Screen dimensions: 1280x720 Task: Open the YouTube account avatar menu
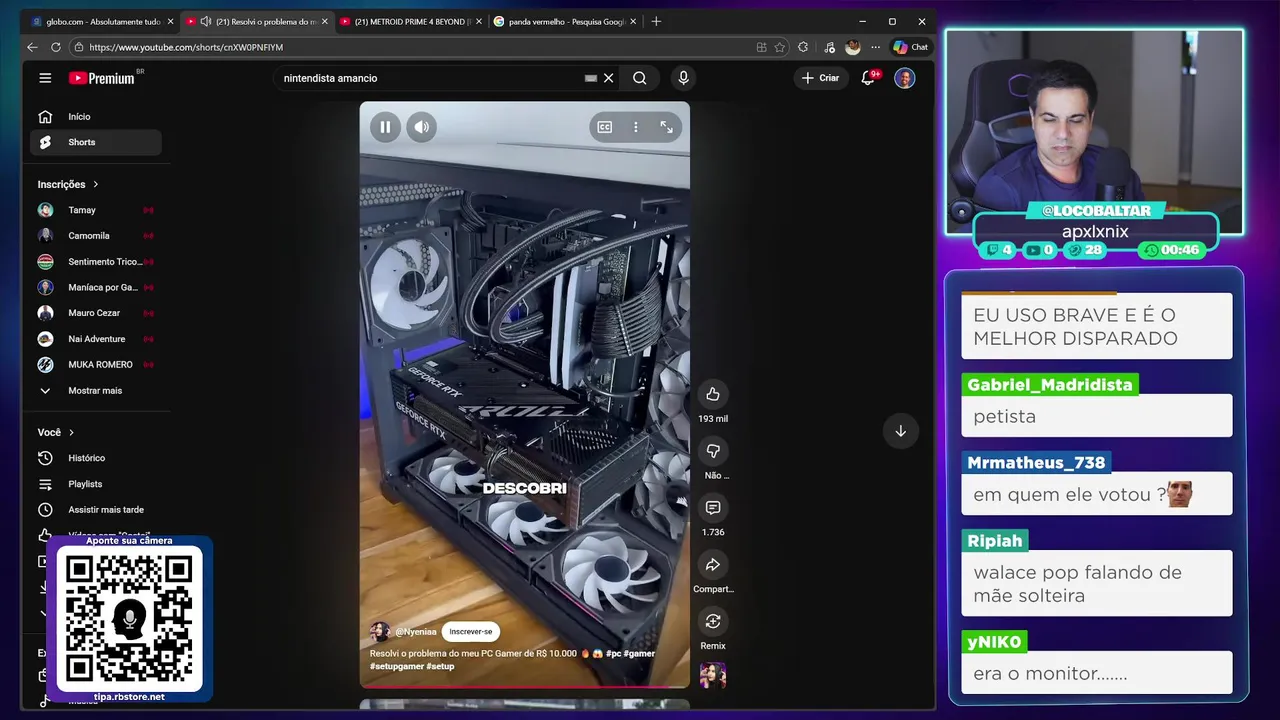coord(905,78)
